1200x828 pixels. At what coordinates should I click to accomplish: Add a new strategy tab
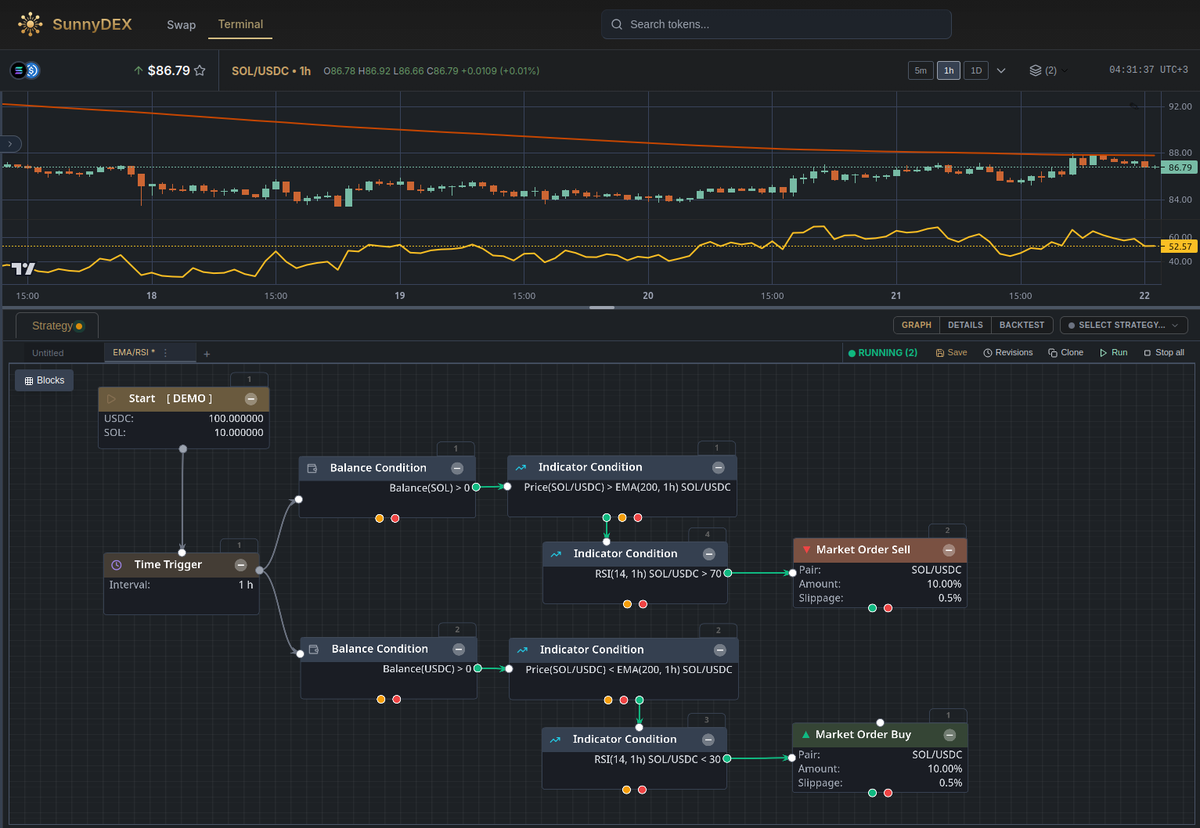click(207, 353)
